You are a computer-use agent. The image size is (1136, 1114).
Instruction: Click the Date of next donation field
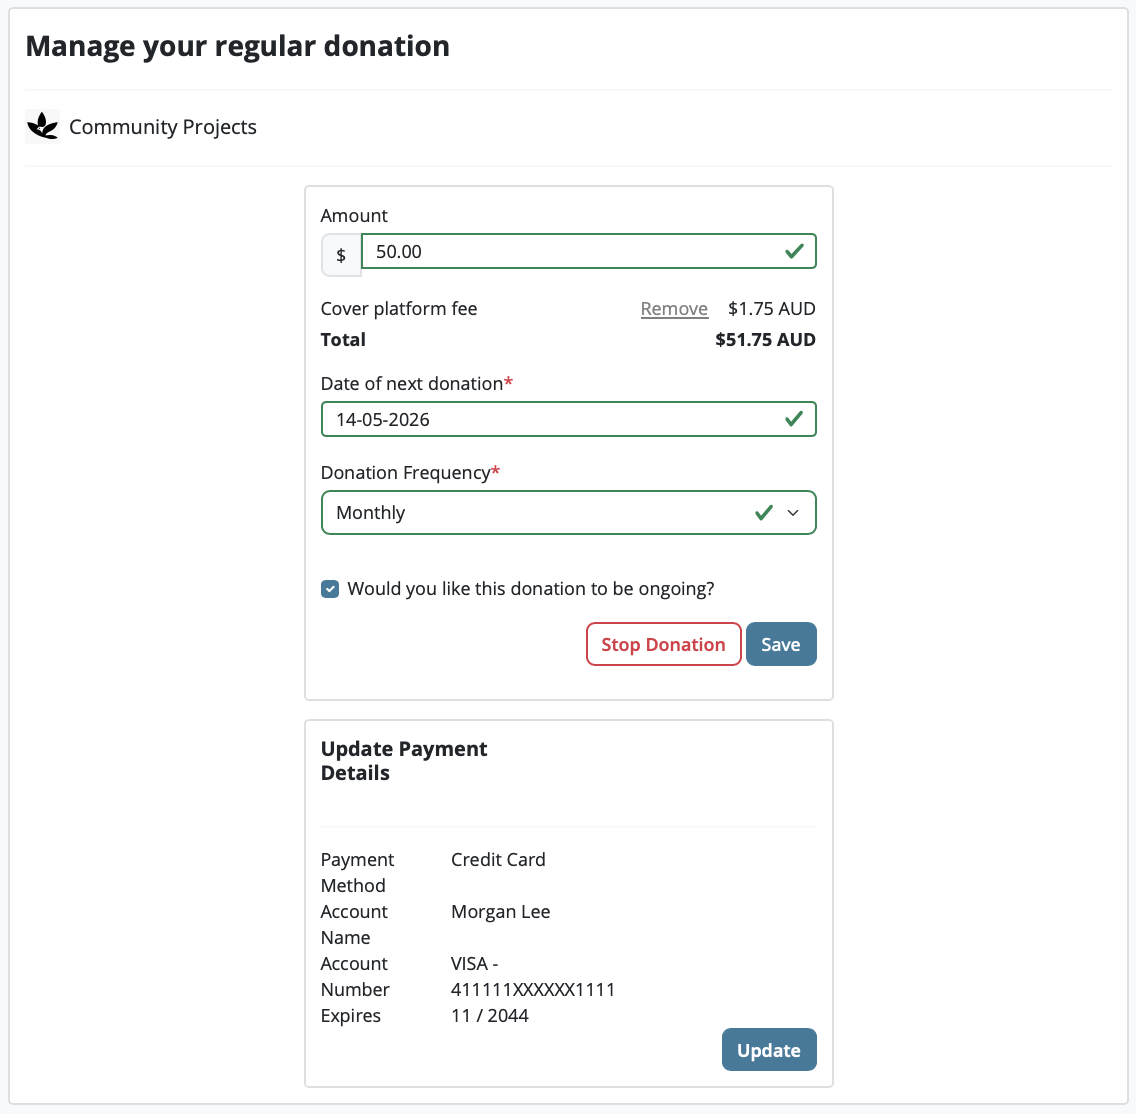[550, 419]
